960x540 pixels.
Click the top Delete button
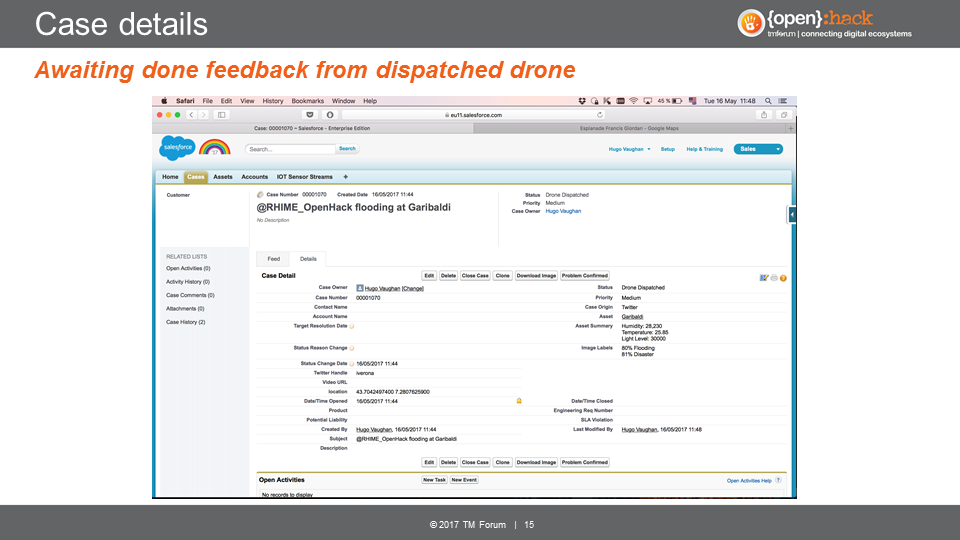[448, 276]
